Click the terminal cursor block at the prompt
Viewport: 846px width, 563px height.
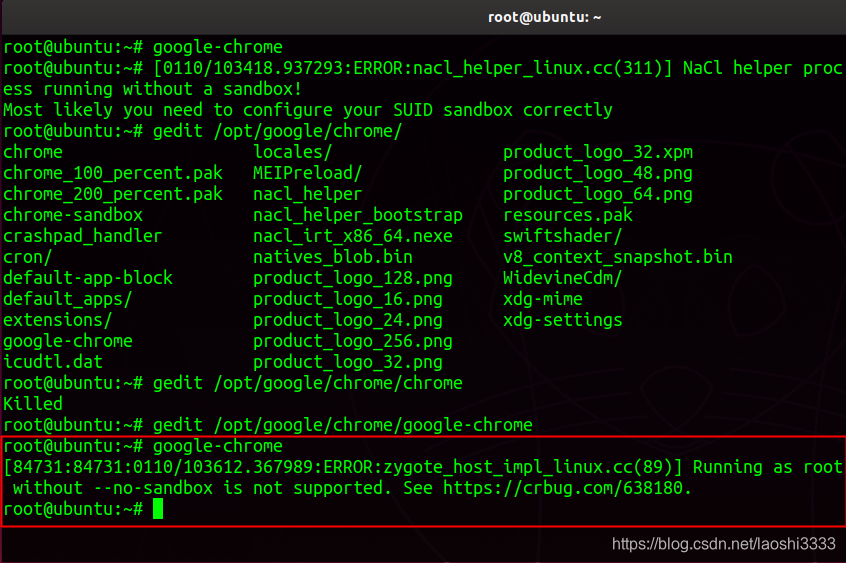point(158,508)
